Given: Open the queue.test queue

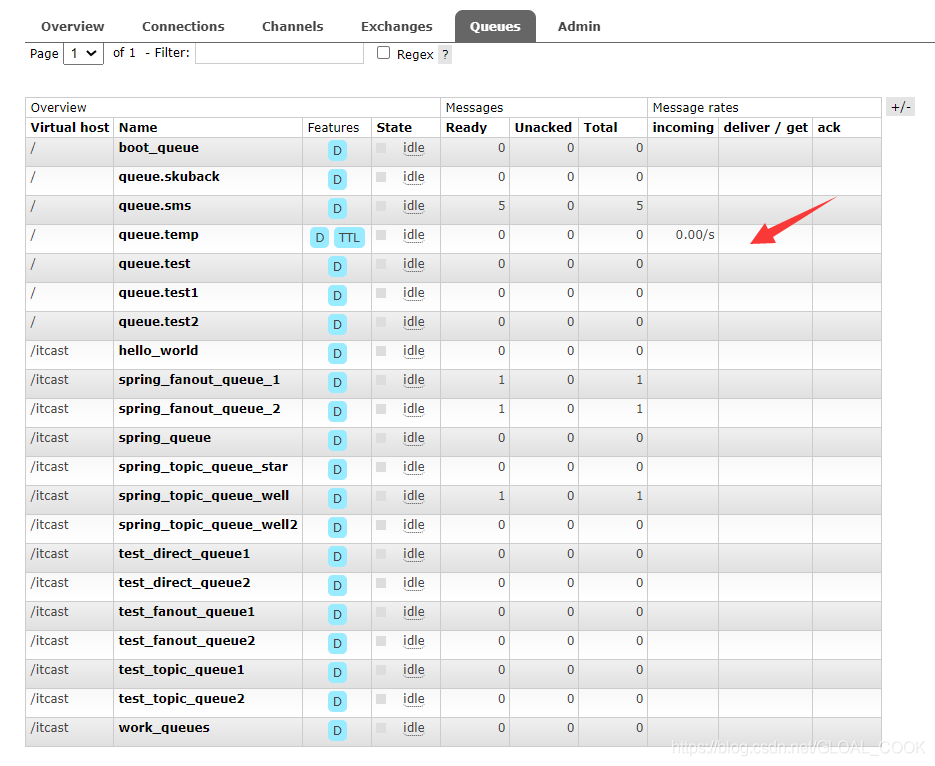Looking at the screenshot, I should click(x=154, y=263).
